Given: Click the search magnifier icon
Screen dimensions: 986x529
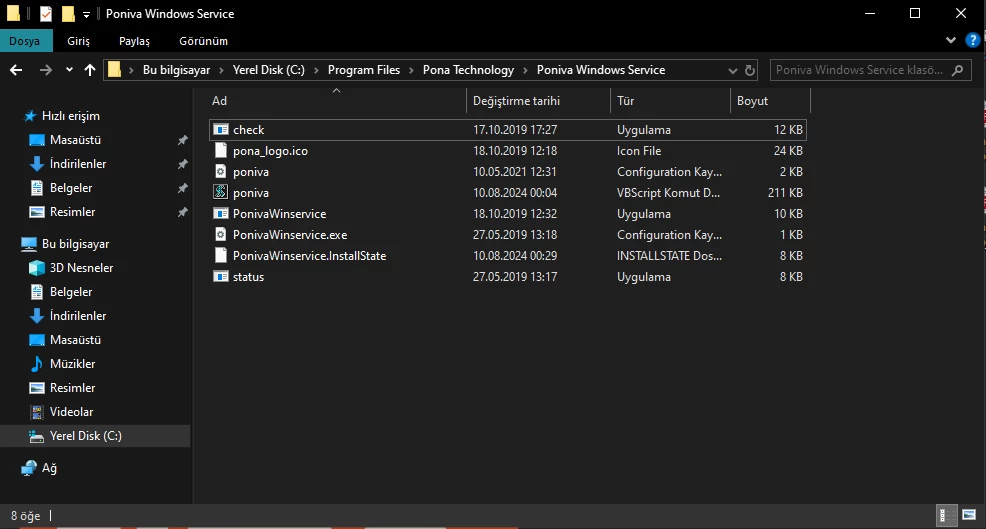Looking at the screenshot, I should point(958,70).
